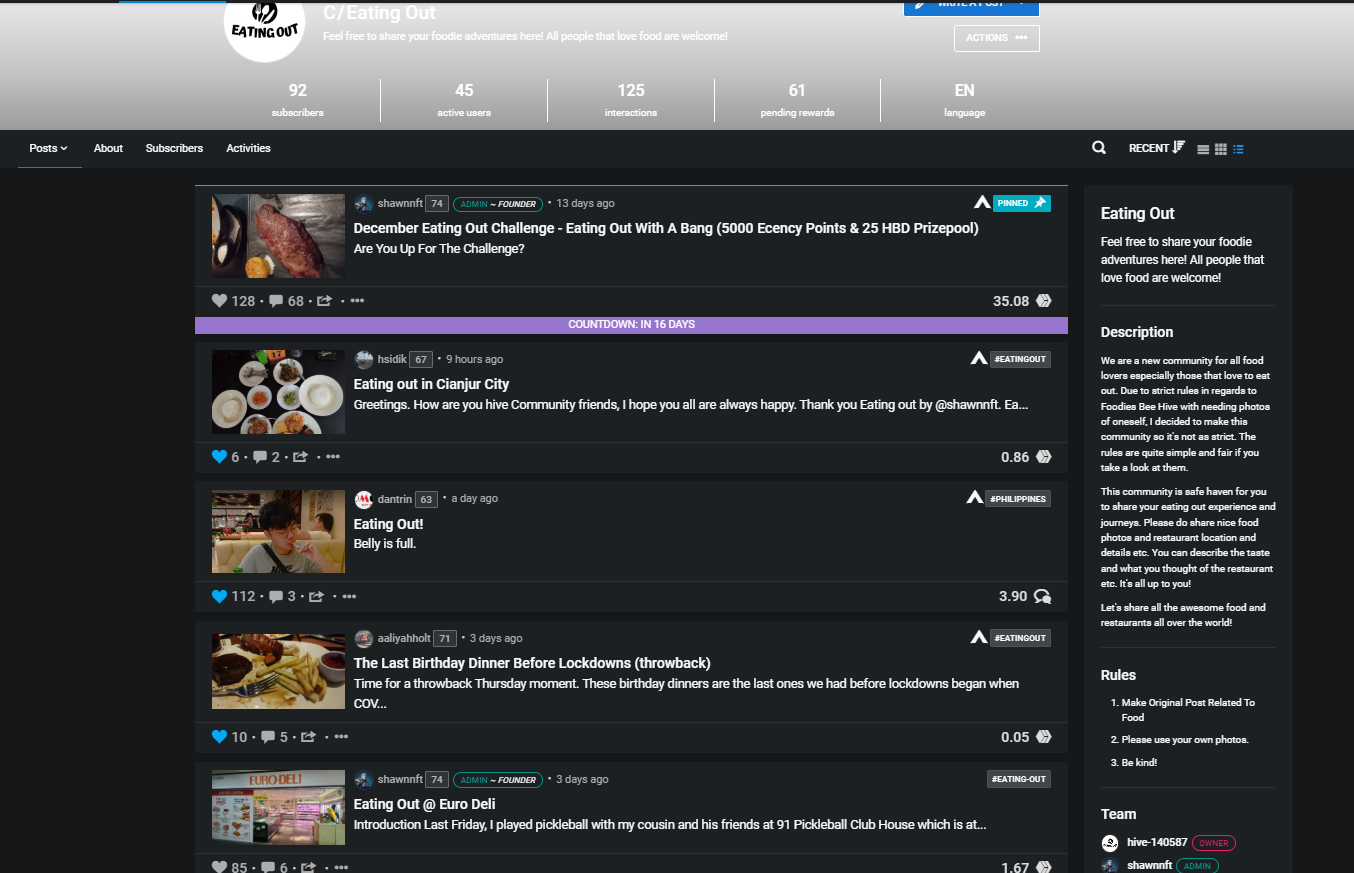Open the post titled Eating out in Cianjur City
Screen dimensions: 1354x873
pyautogui.click(x=431, y=384)
